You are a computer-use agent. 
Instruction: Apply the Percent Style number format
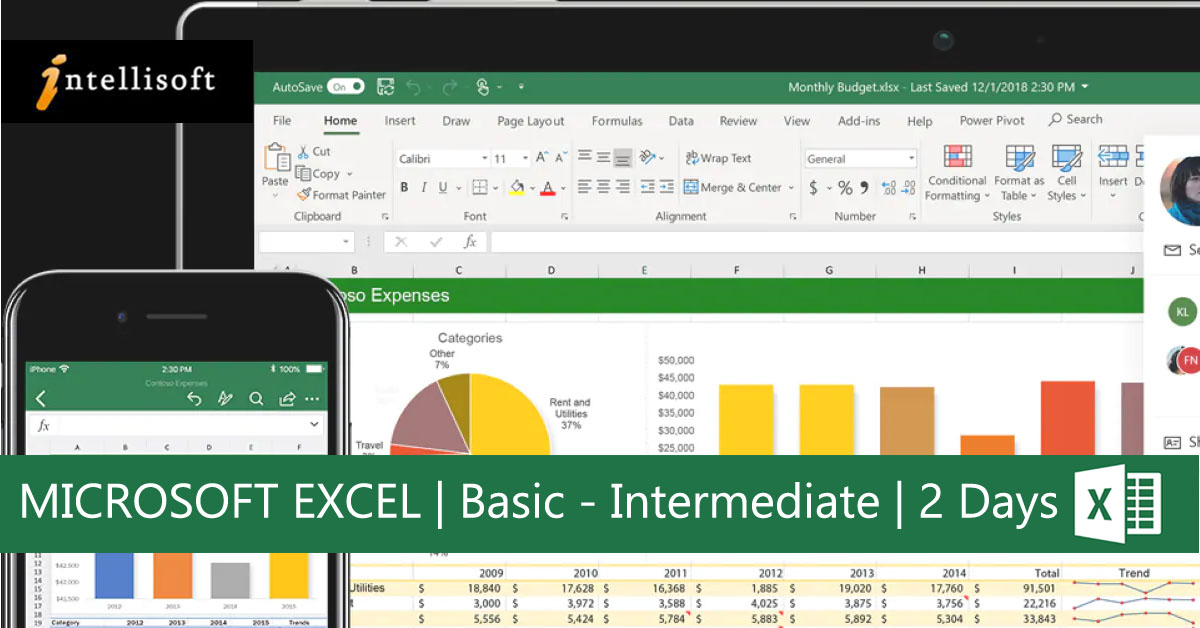845,188
